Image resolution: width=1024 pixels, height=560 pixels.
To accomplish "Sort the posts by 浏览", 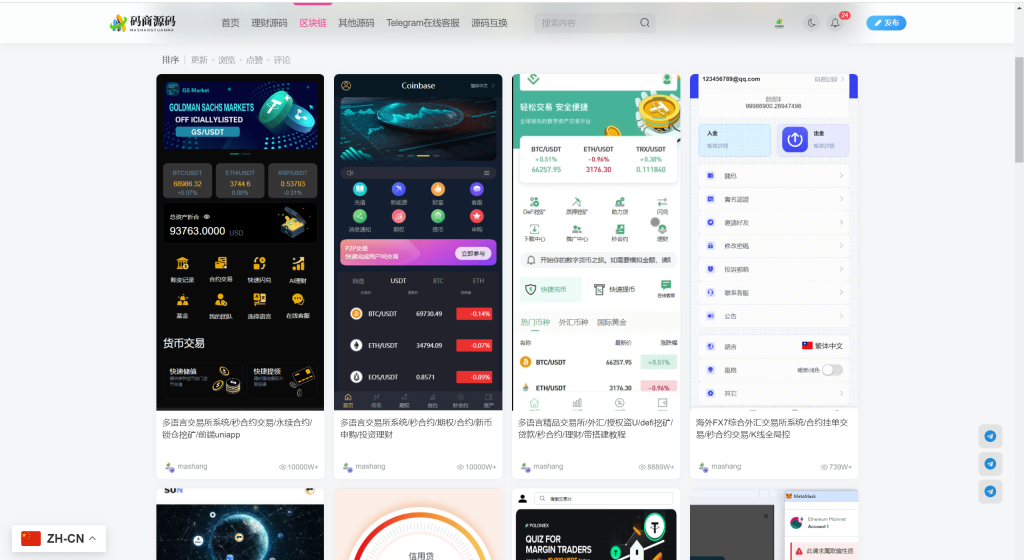I will click(227, 60).
